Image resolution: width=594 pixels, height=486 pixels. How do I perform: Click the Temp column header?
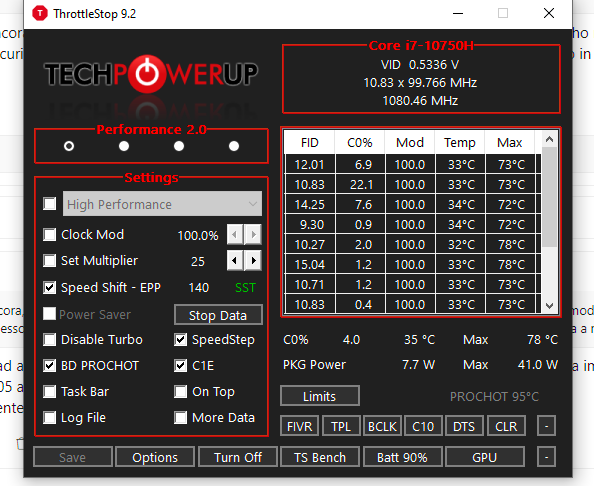click(x=460, y=142)
